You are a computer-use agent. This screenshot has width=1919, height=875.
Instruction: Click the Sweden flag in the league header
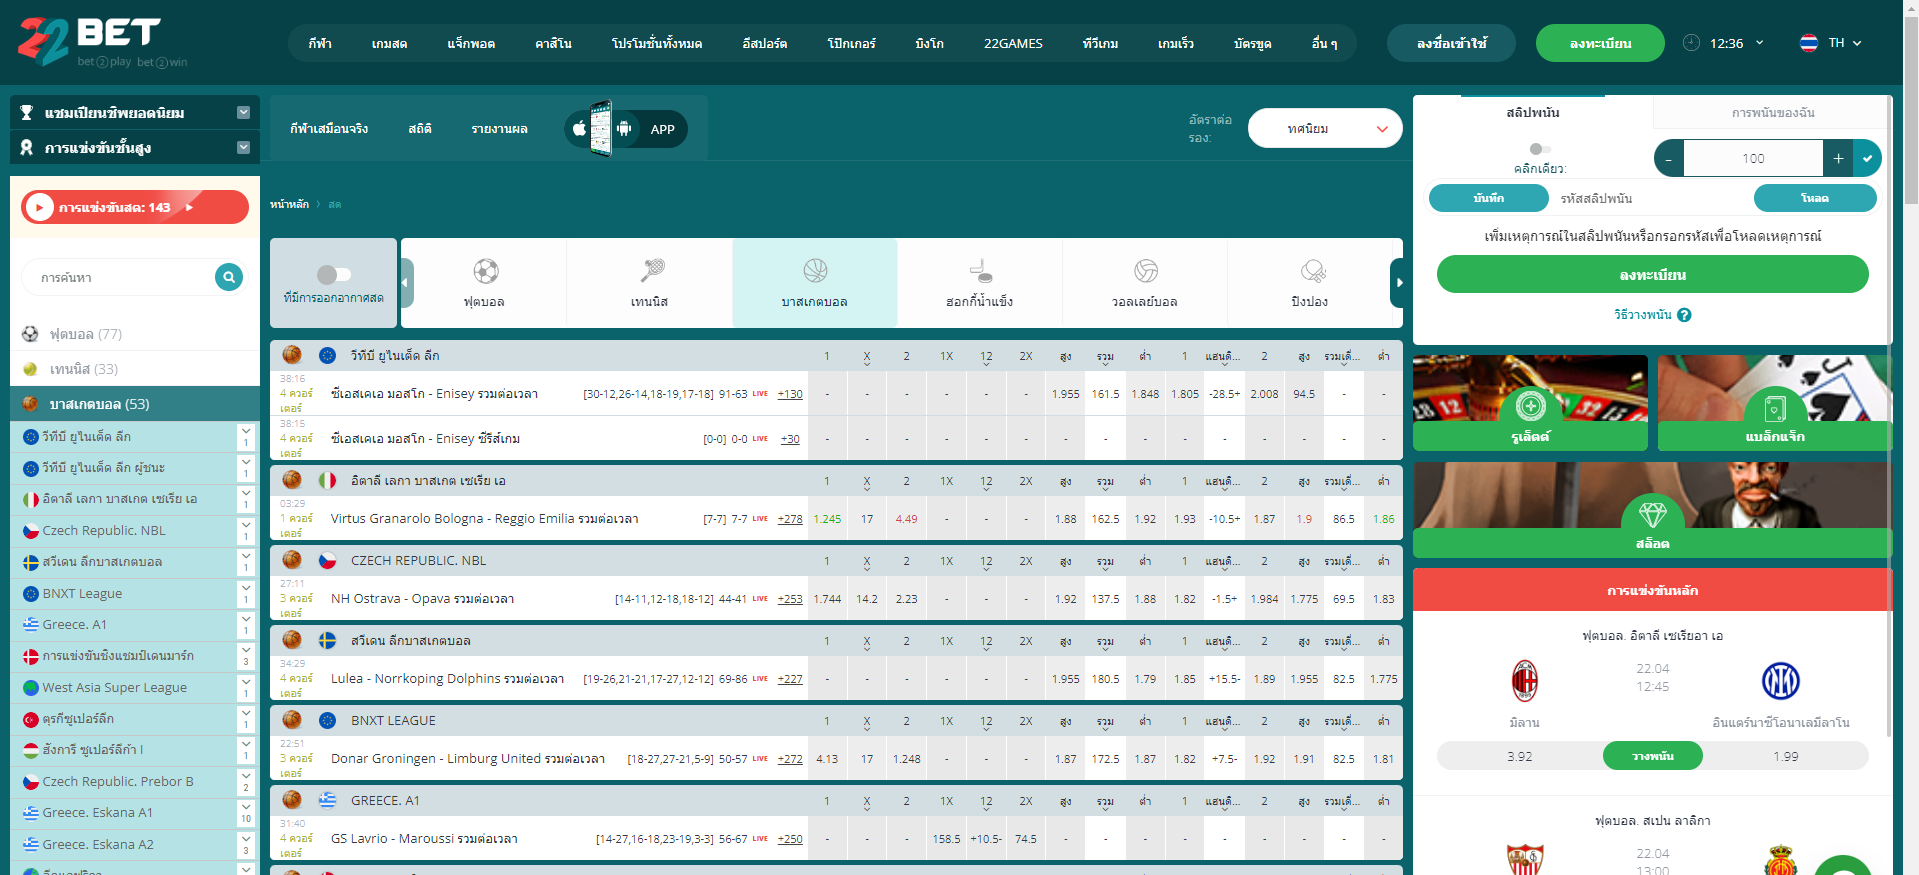coord(327,640)
